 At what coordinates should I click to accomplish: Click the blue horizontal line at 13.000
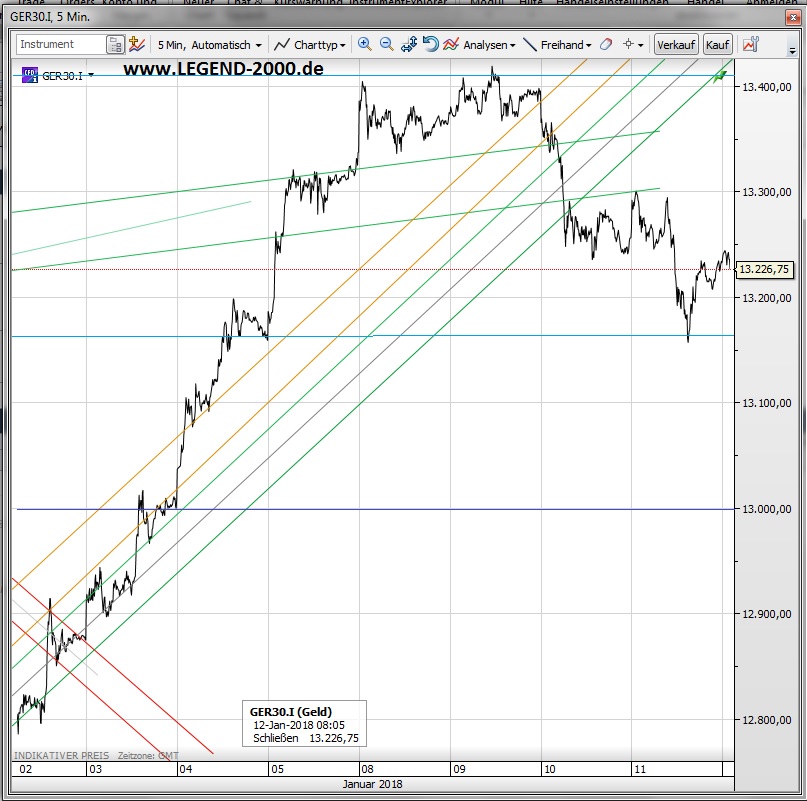tap(400, 509)
